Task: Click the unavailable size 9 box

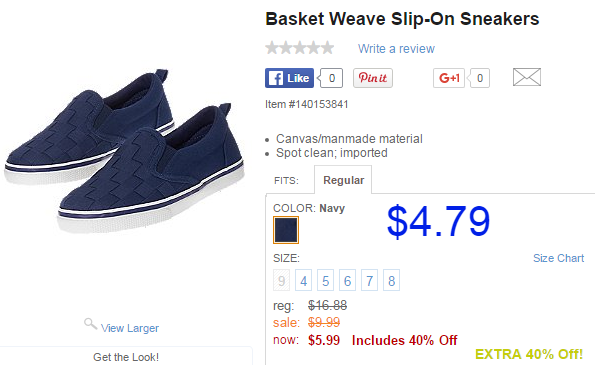Action: point(281,280)
